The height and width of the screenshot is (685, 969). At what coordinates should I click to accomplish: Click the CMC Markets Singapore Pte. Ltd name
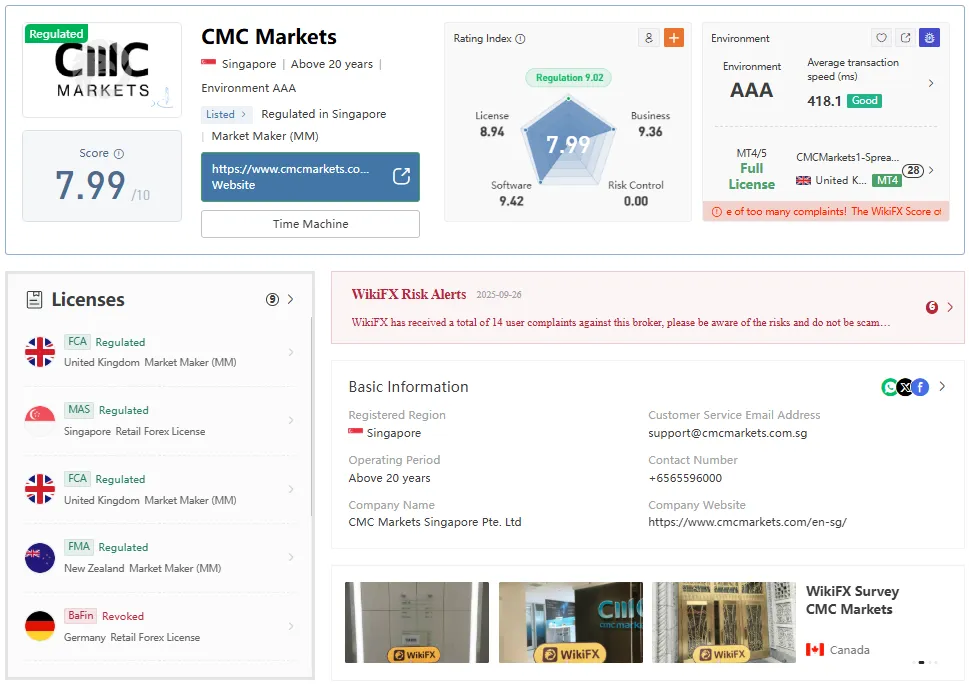(x=434, y=522)
